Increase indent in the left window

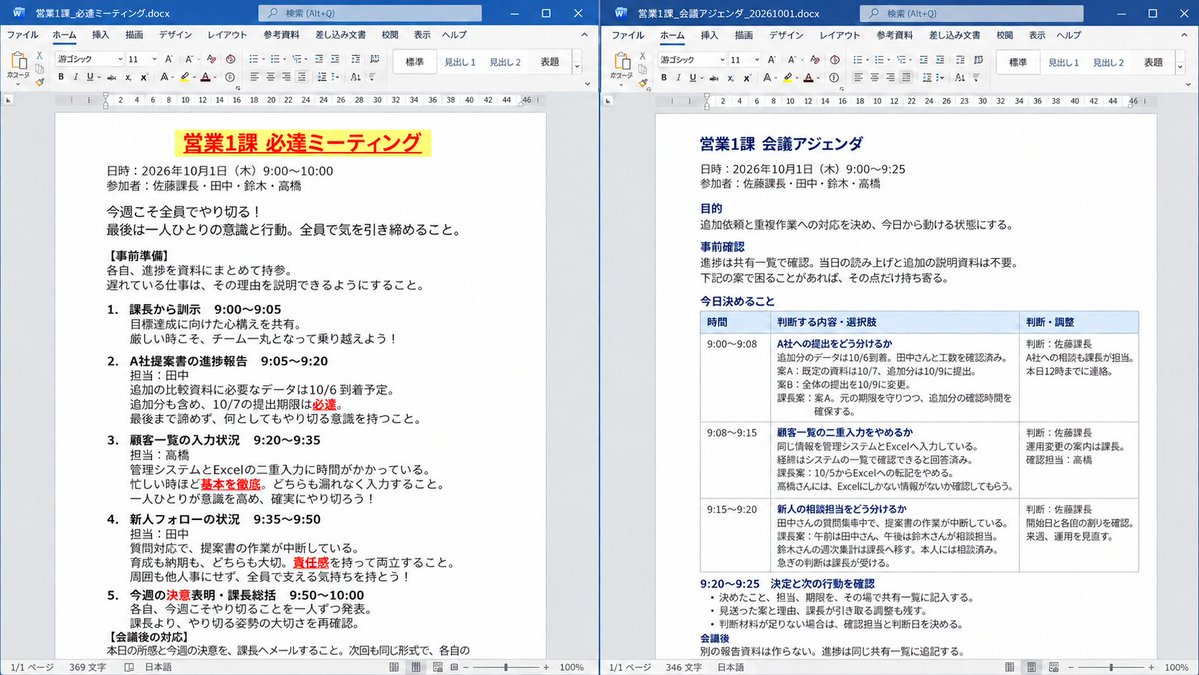(x=335, y=59)
